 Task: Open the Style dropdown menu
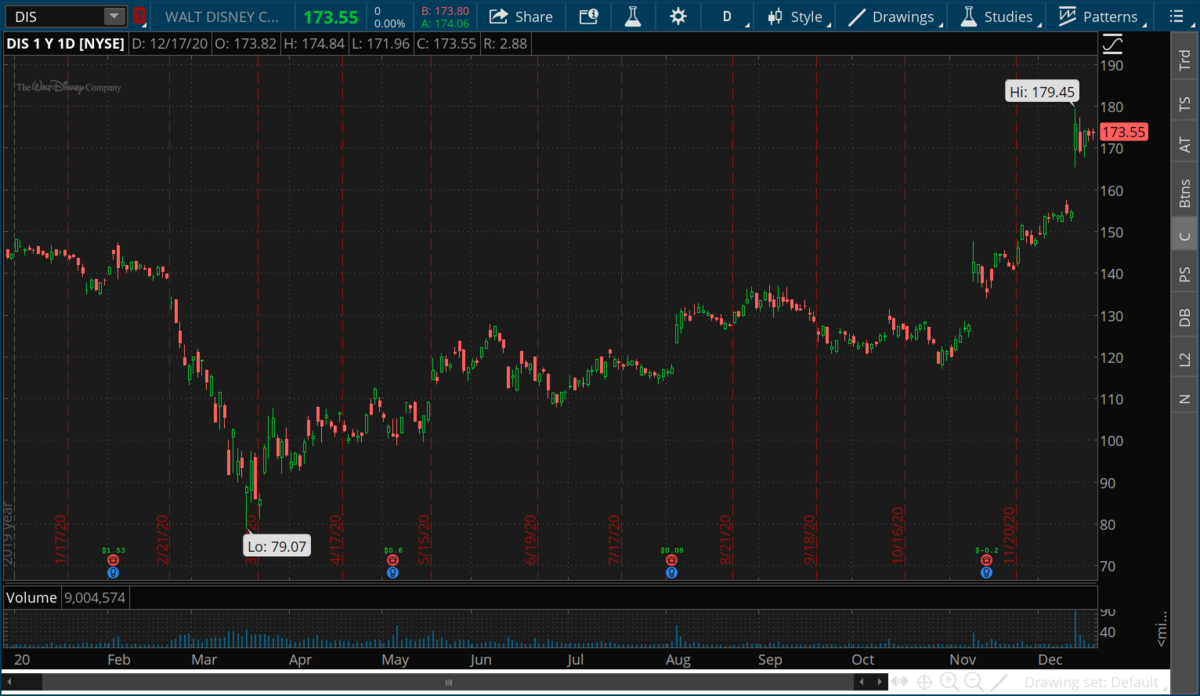click(797, 17)
